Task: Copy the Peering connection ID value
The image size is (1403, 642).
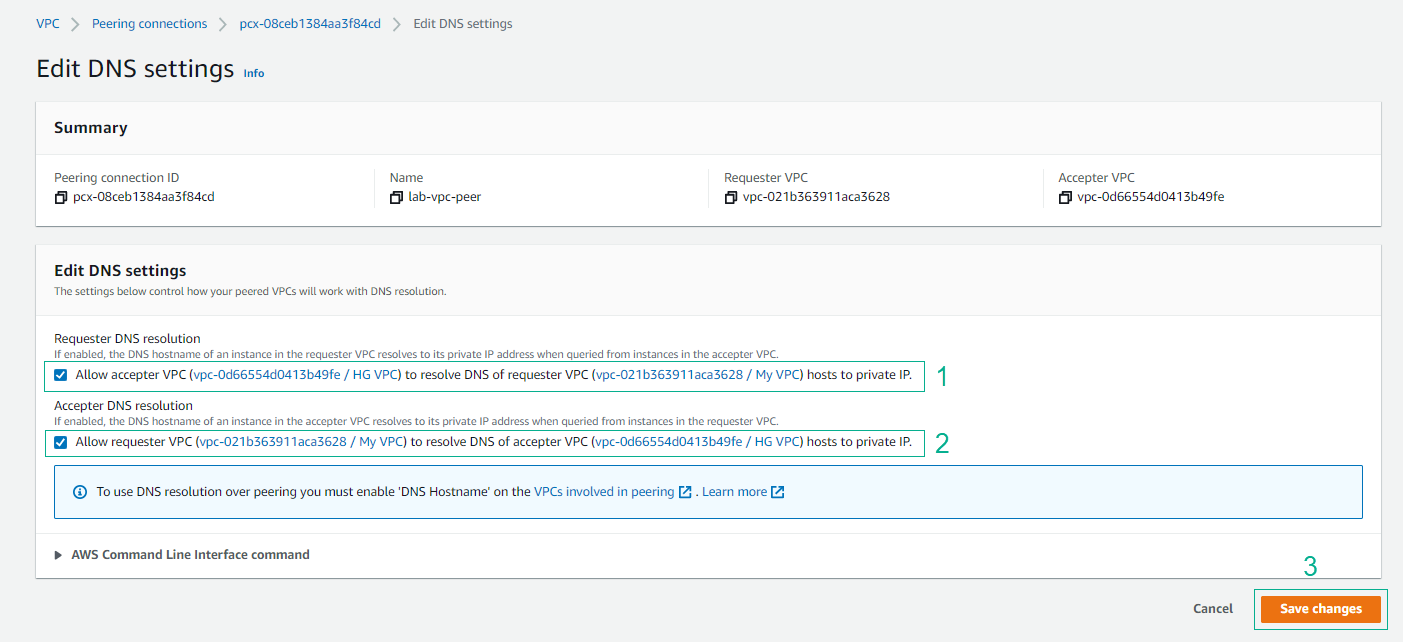Action: tap(61, 197)
